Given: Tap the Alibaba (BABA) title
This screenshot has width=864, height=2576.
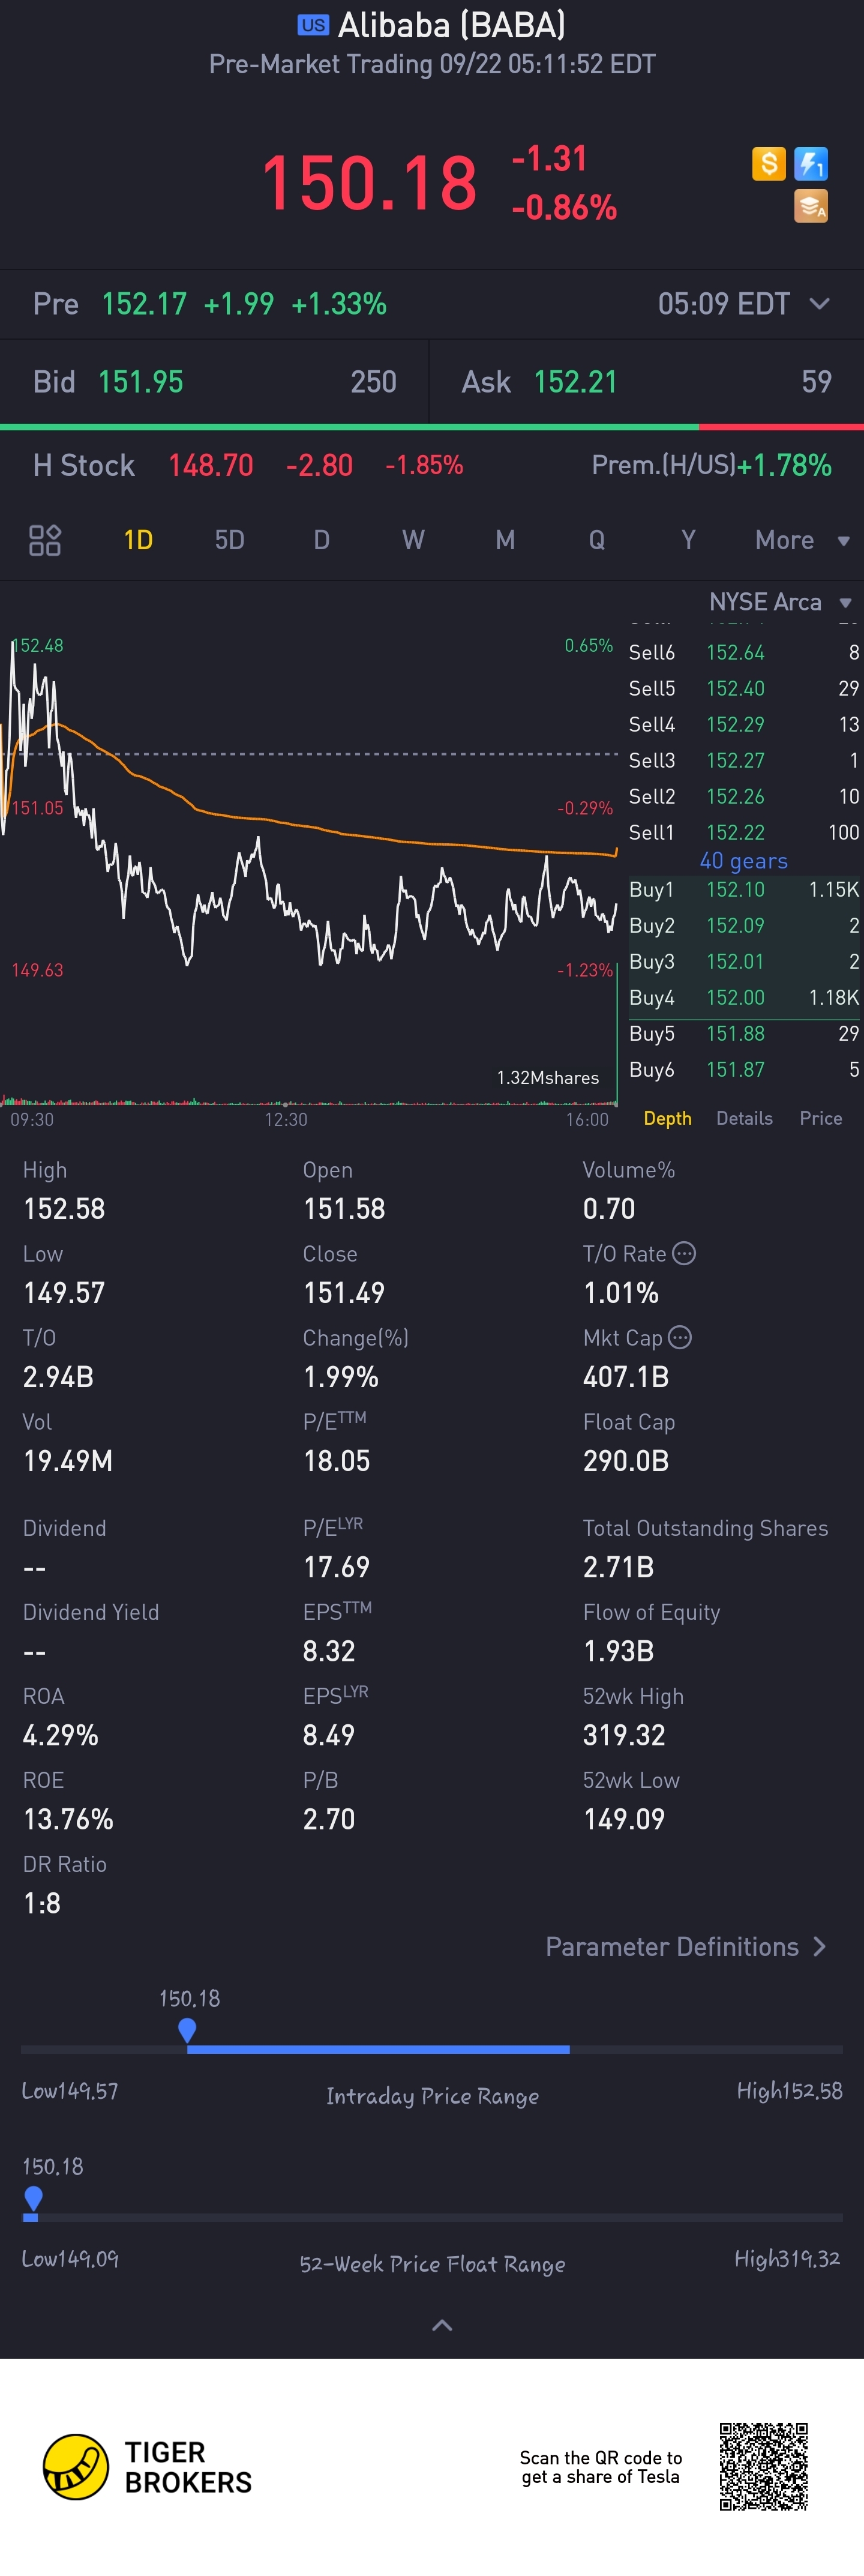Looking at the screenshot, I should tap(452, 25).
